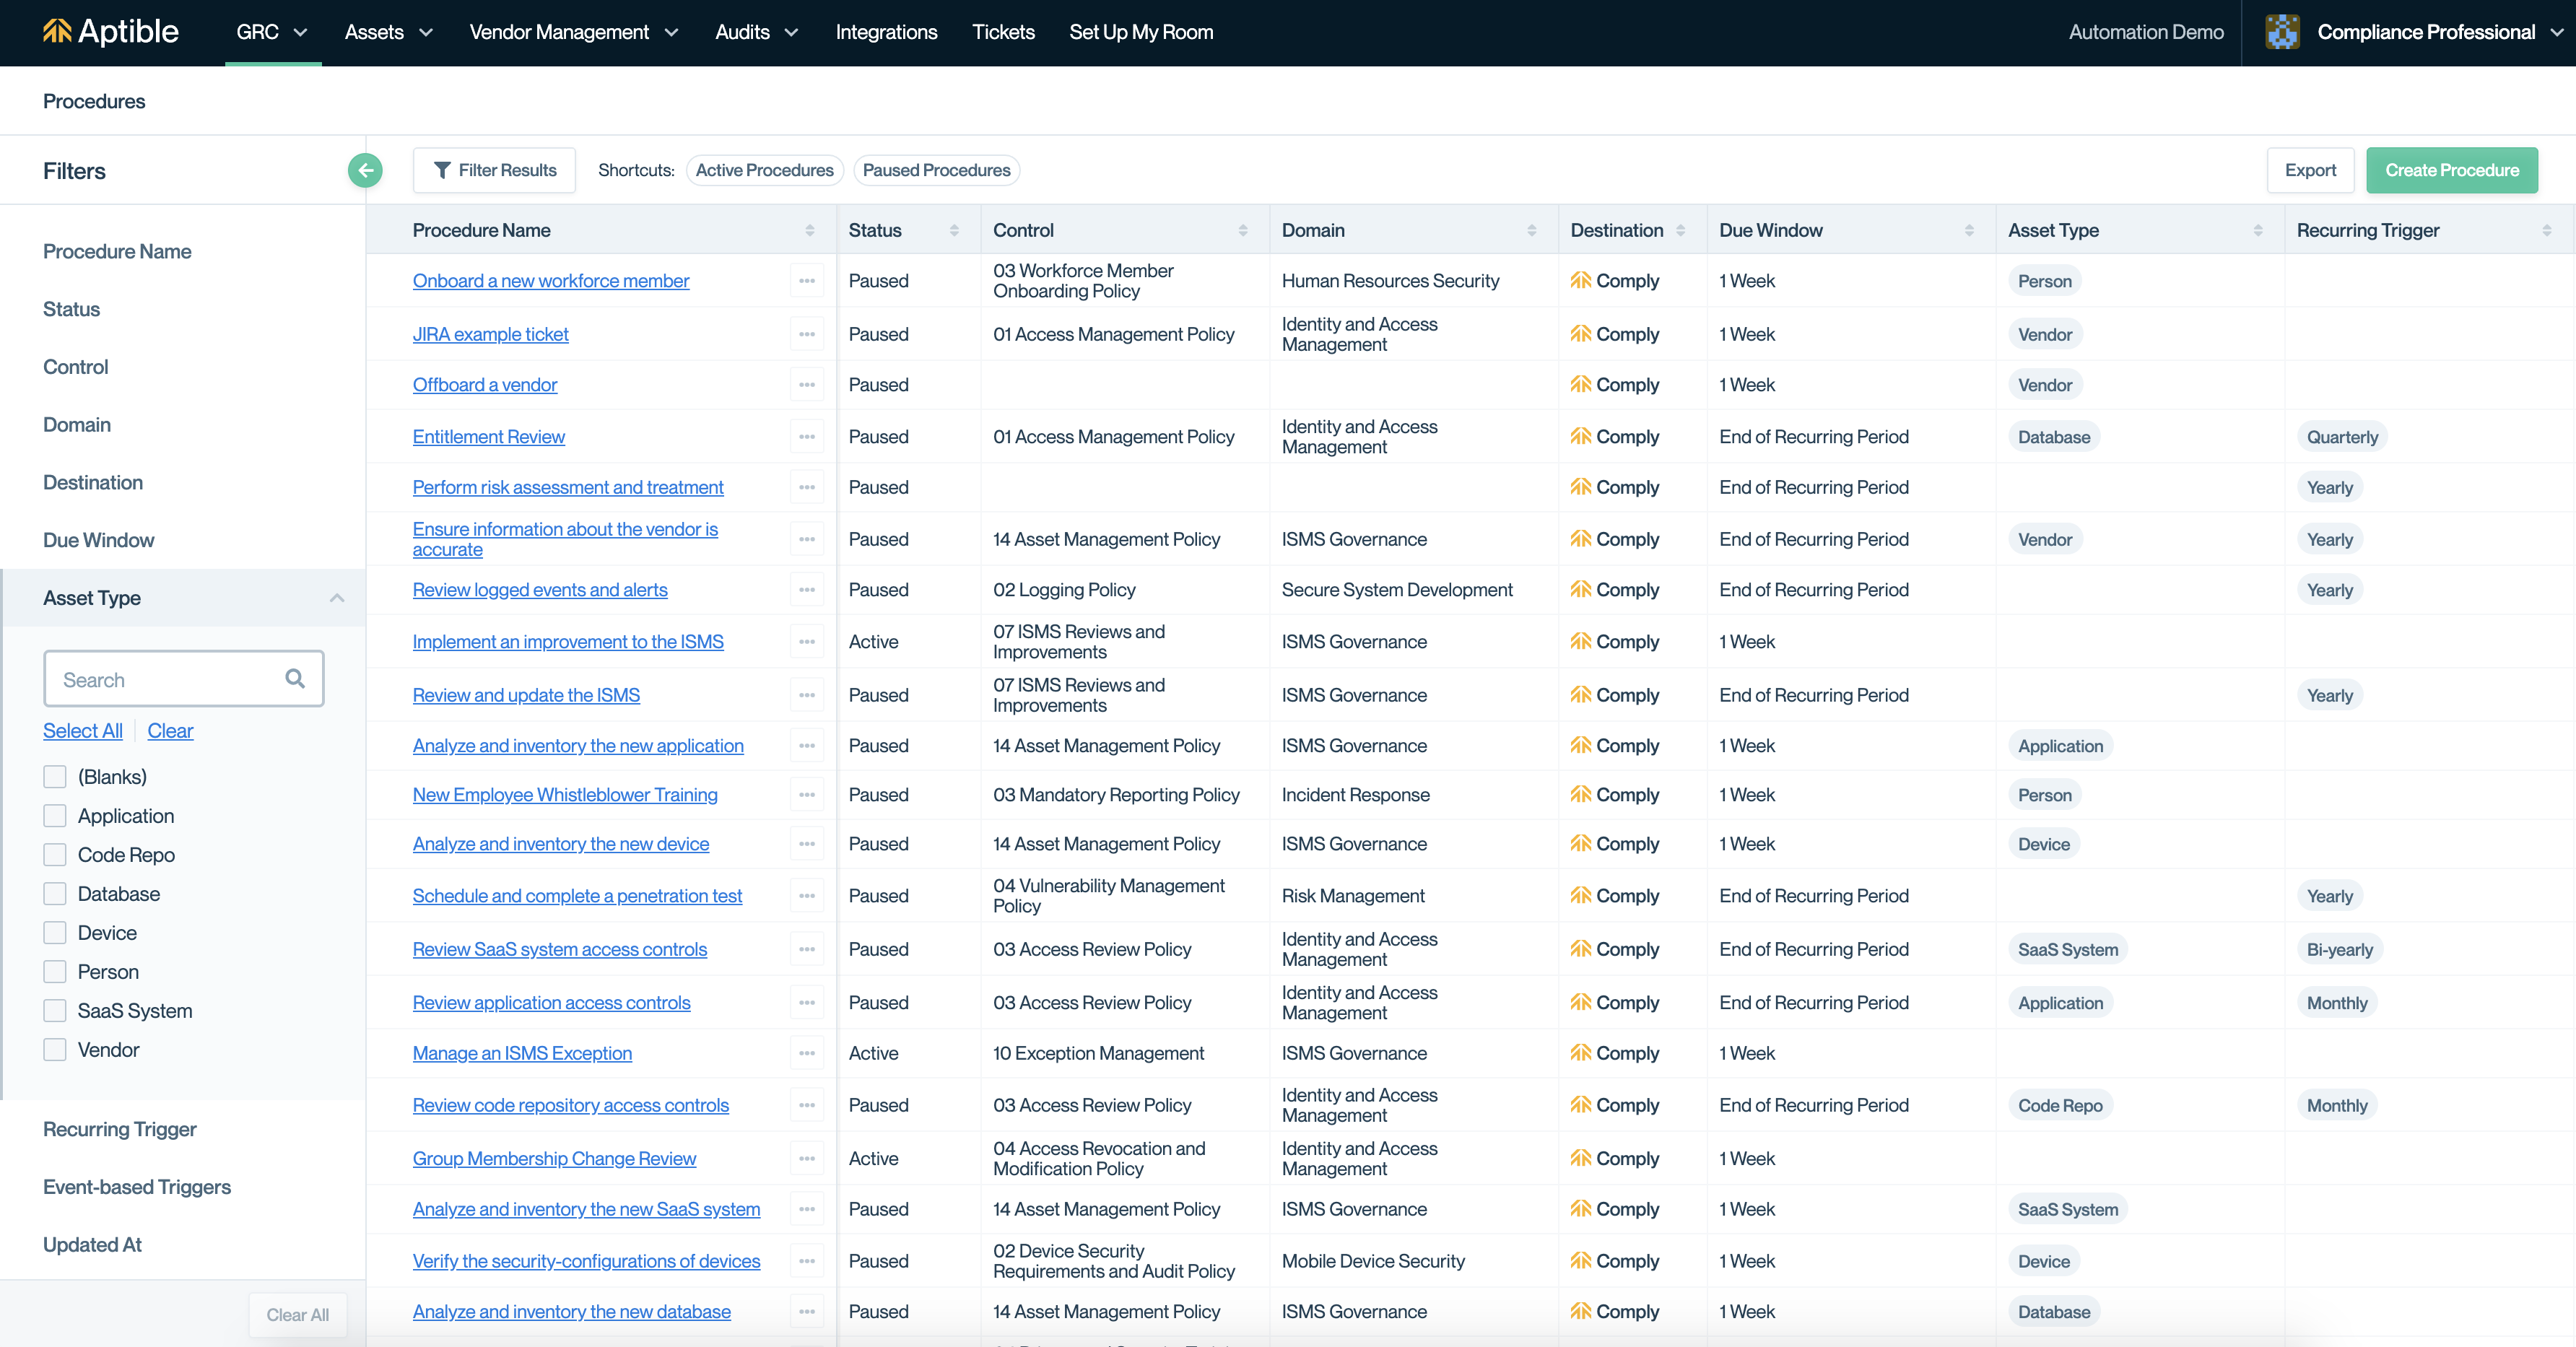This screenshot has height=1347, width=2576.
Task: Enable the SaaS System filter checkbox
Action: tap(55, 1011)
